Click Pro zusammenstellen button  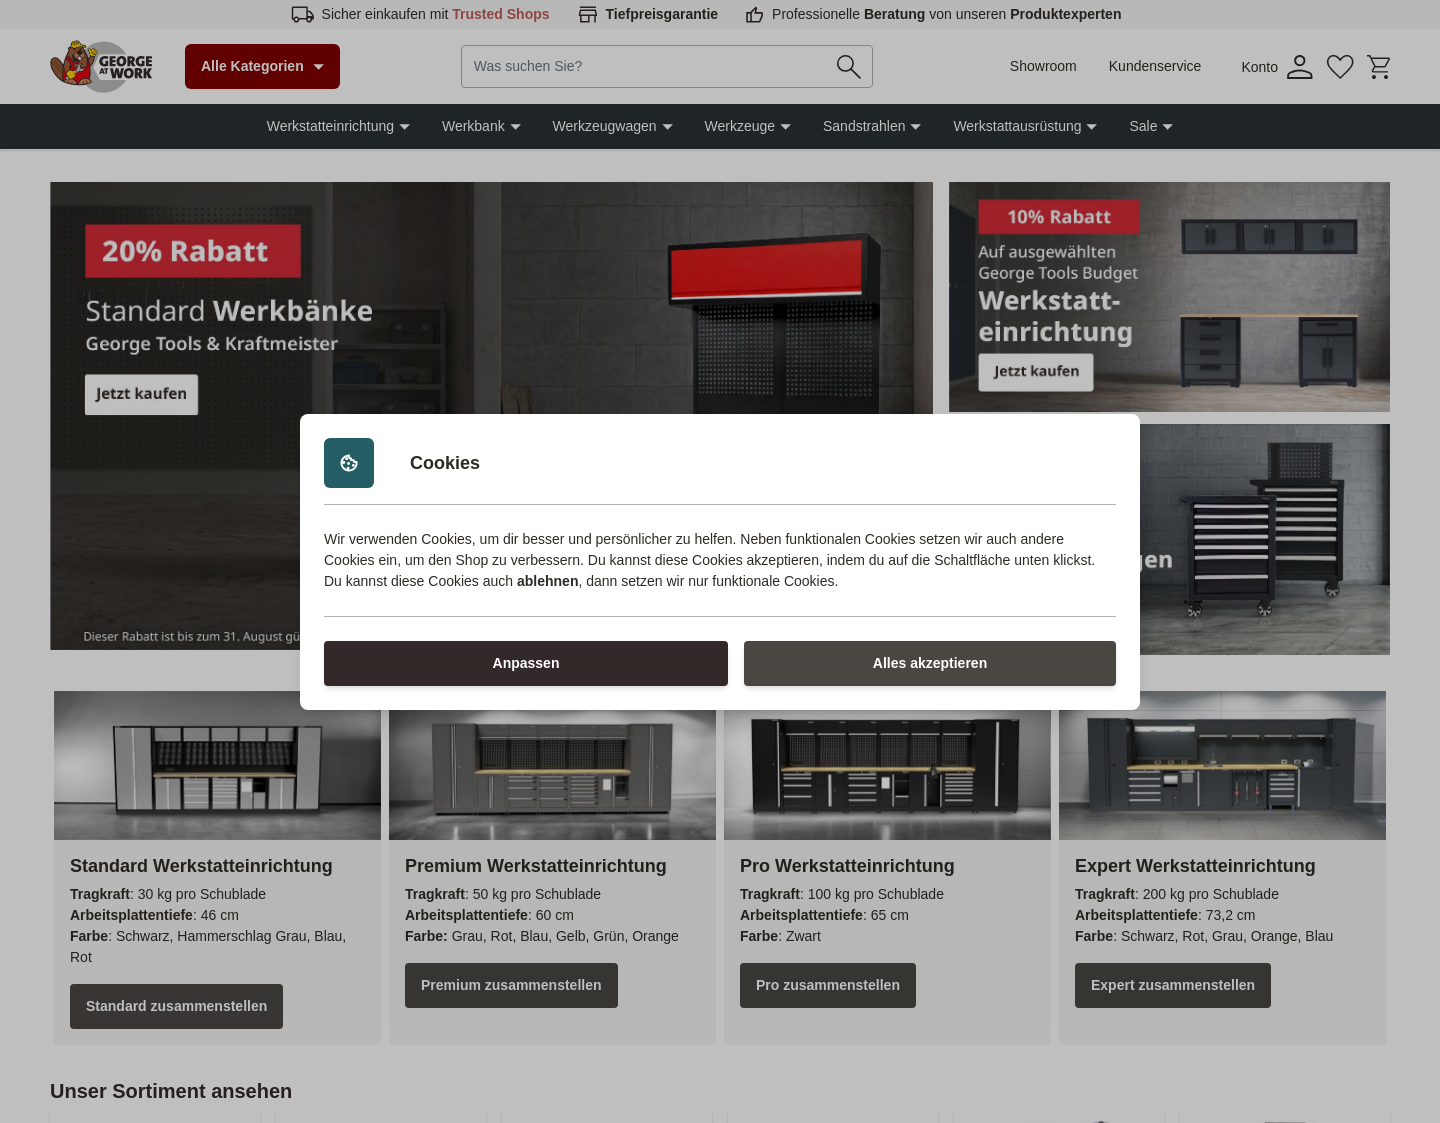click(828, 985)
